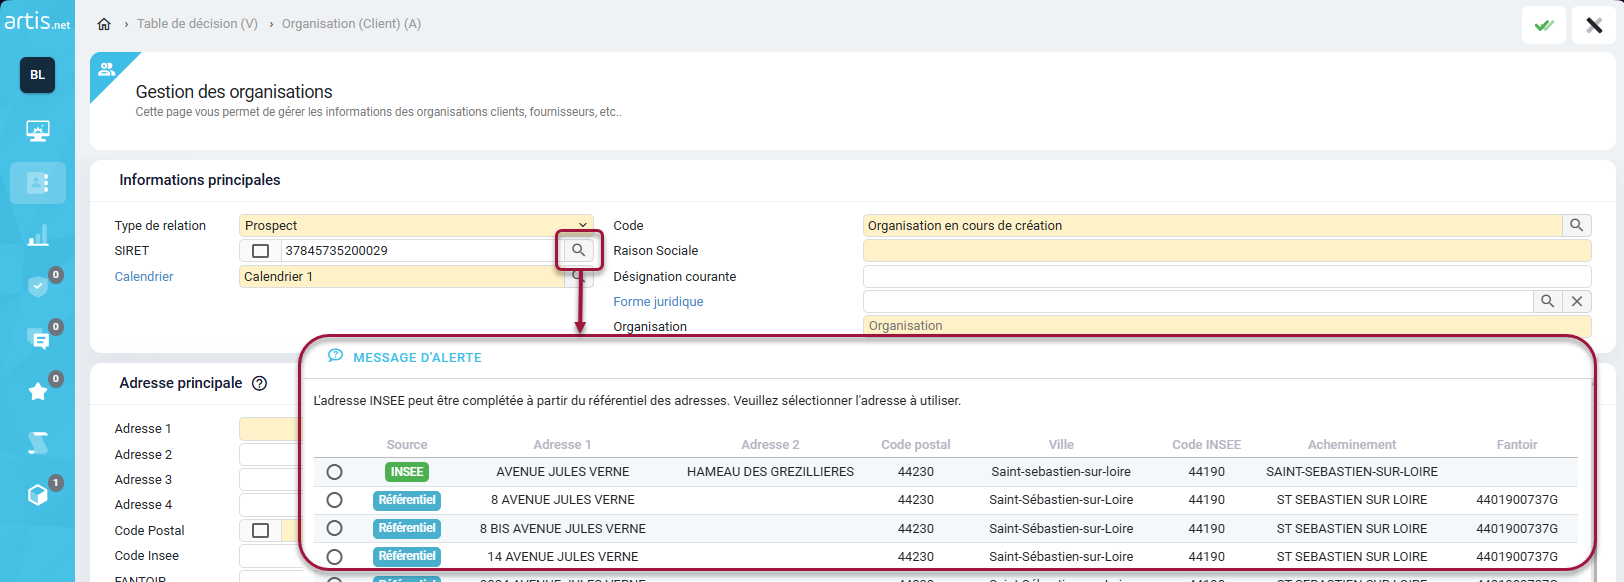The image size is (1624, 582).
Task: Follow the Calendrier link
Action: coord(144,277)
